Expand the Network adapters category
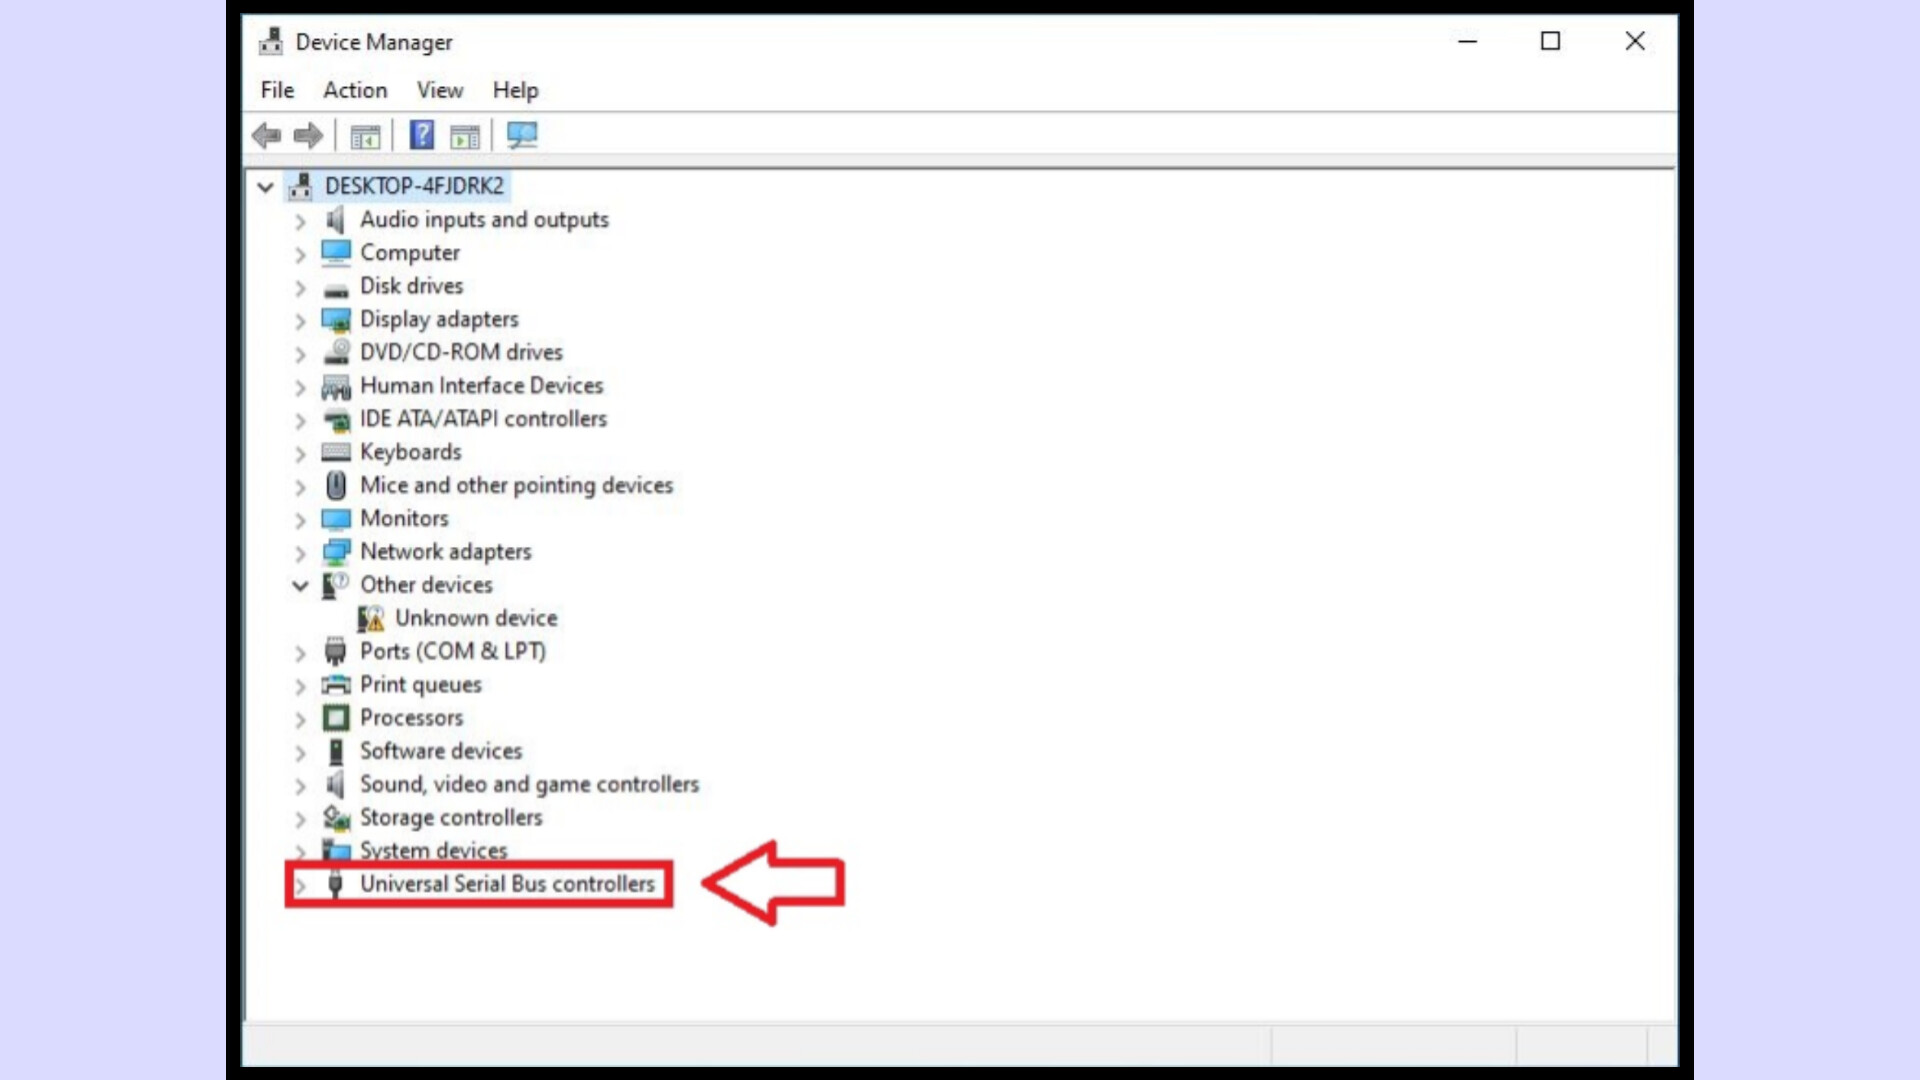This screenshot has width=1920, height=1080. point(297,551)
